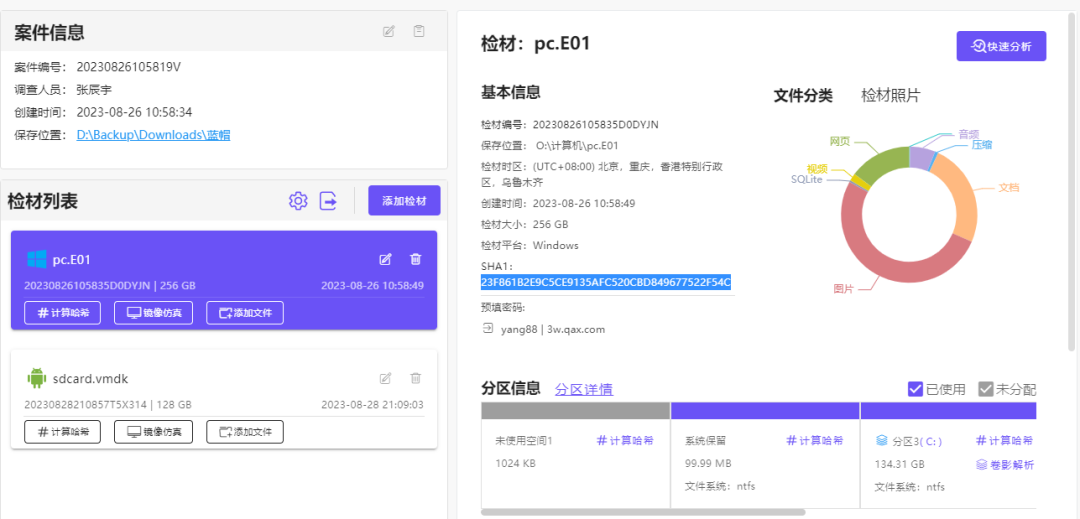Select the sdcard.vmdk evidence card
This screenshot has height=519, width=1080.
pos(224,399)
